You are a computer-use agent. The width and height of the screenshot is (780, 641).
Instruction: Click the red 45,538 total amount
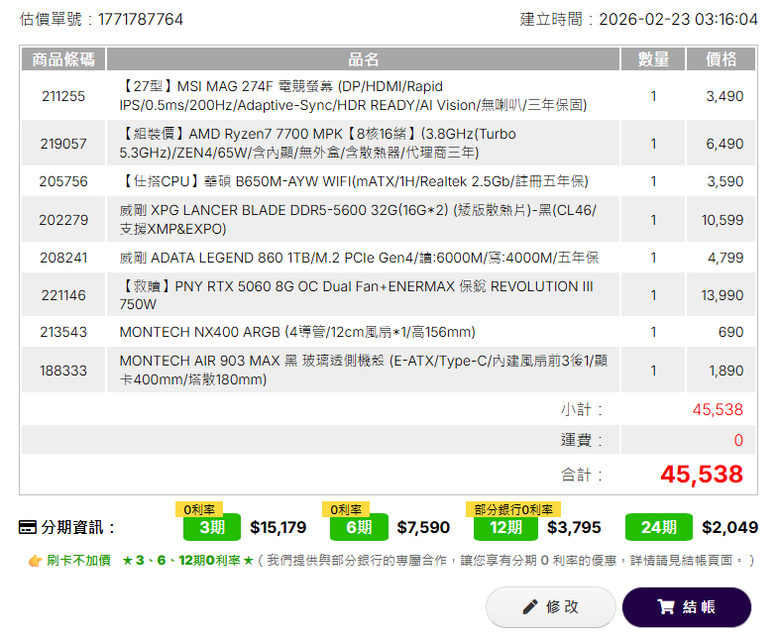(x=701, y=474)
